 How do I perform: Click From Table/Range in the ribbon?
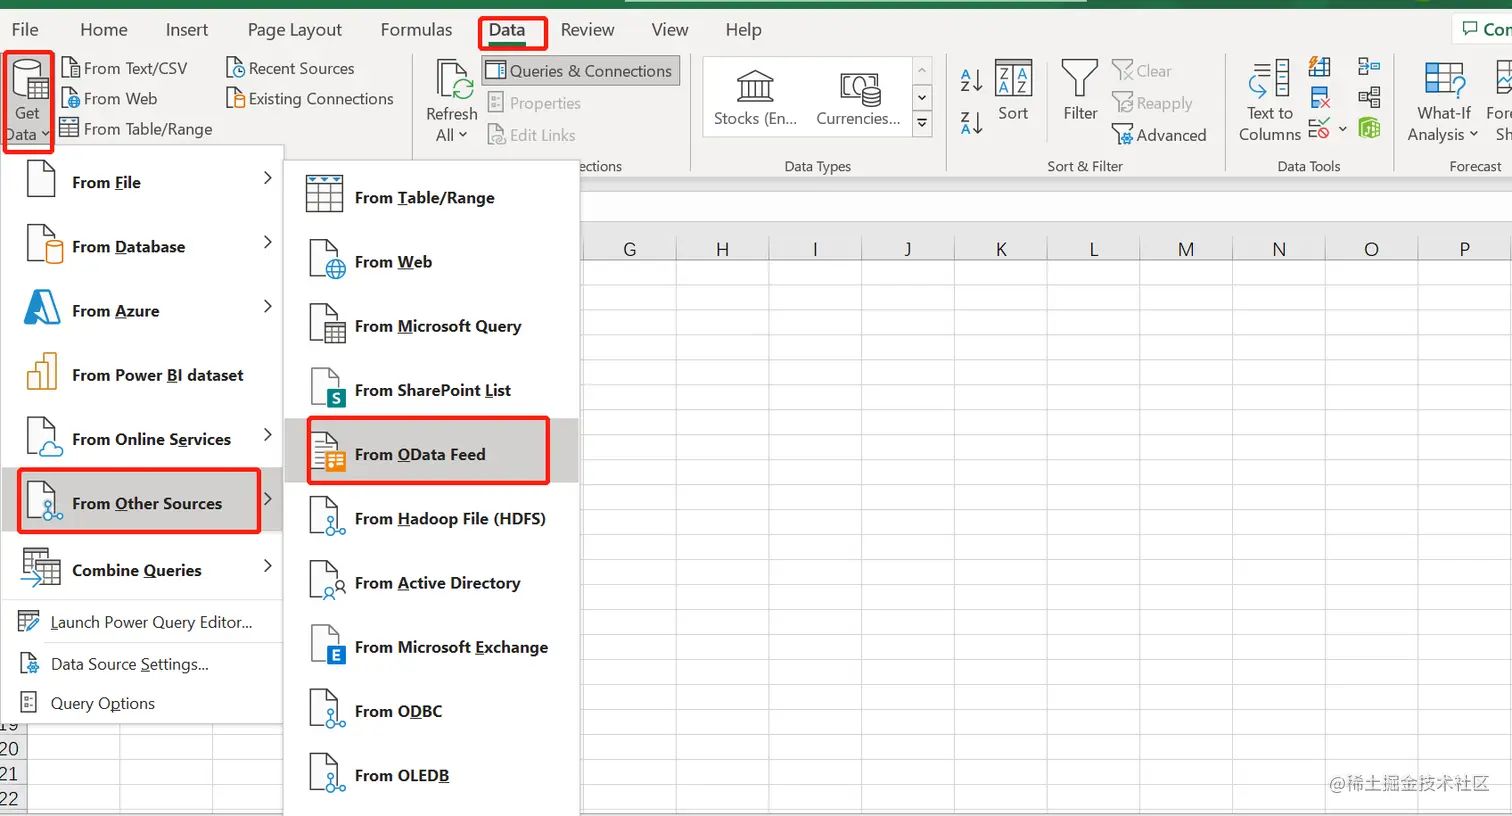(136, 128)
